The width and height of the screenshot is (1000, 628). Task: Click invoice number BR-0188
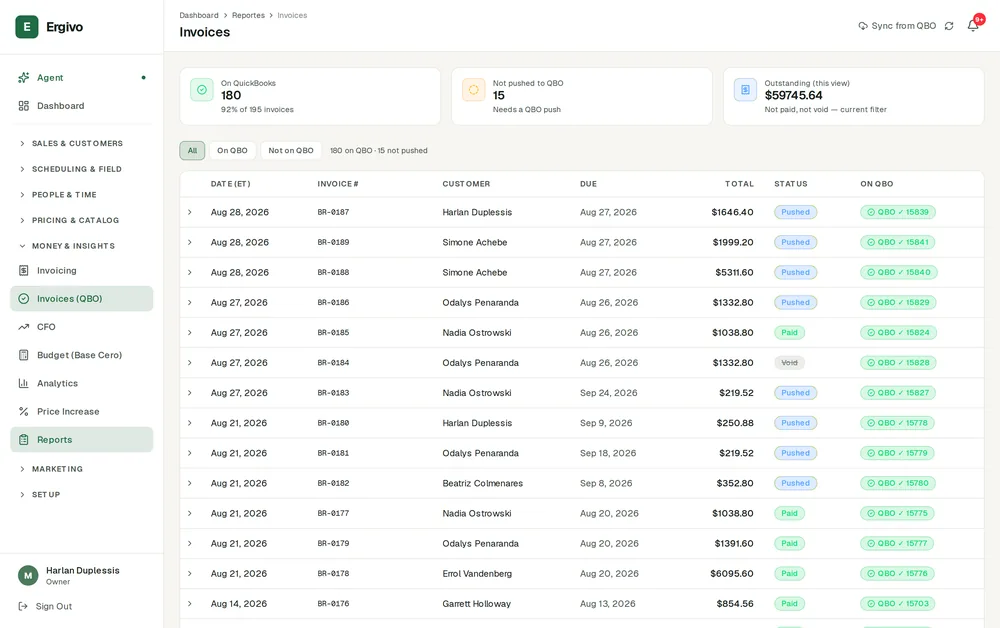point(333,272)
